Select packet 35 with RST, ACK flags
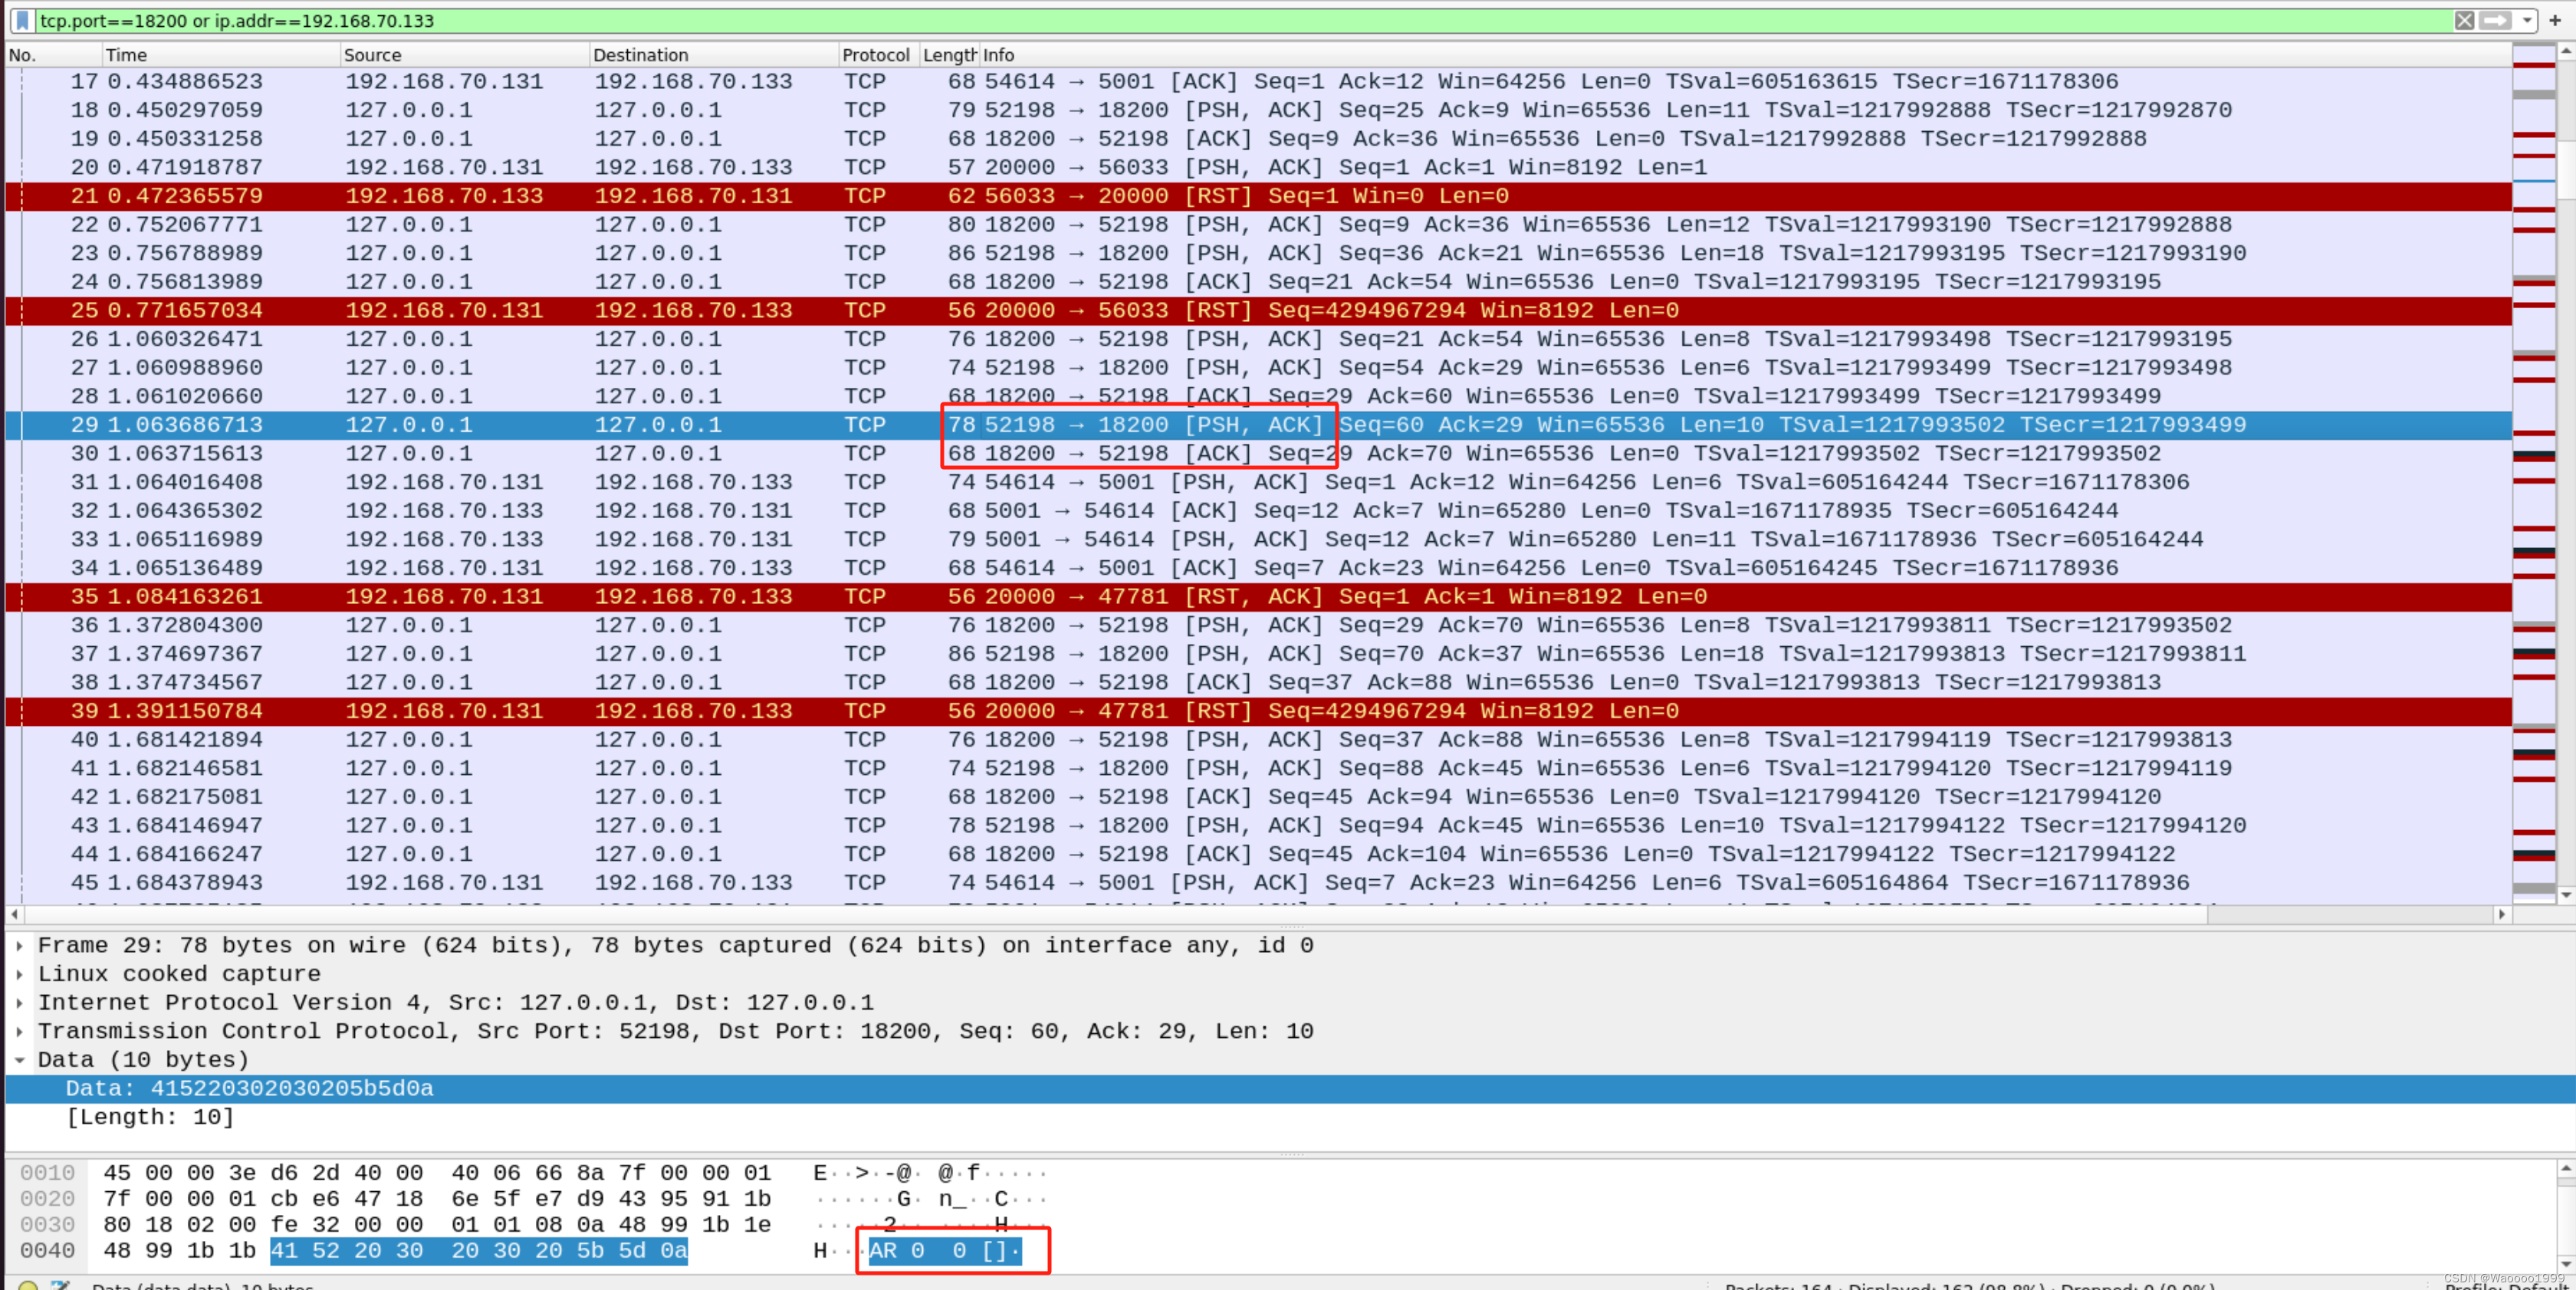The width and height of the screenshot is (2576, 1290). pos(1258,596)
